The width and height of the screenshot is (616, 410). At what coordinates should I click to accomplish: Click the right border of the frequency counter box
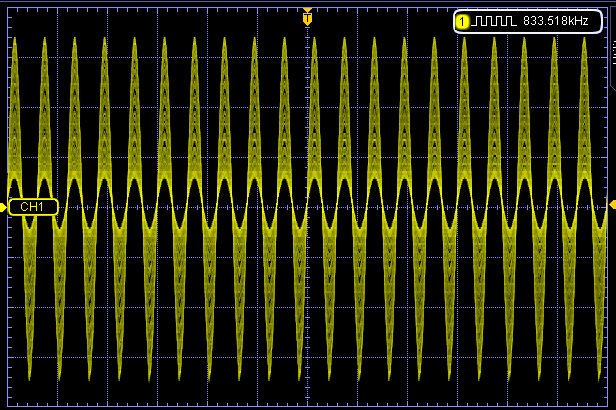(x=602, y=20)
